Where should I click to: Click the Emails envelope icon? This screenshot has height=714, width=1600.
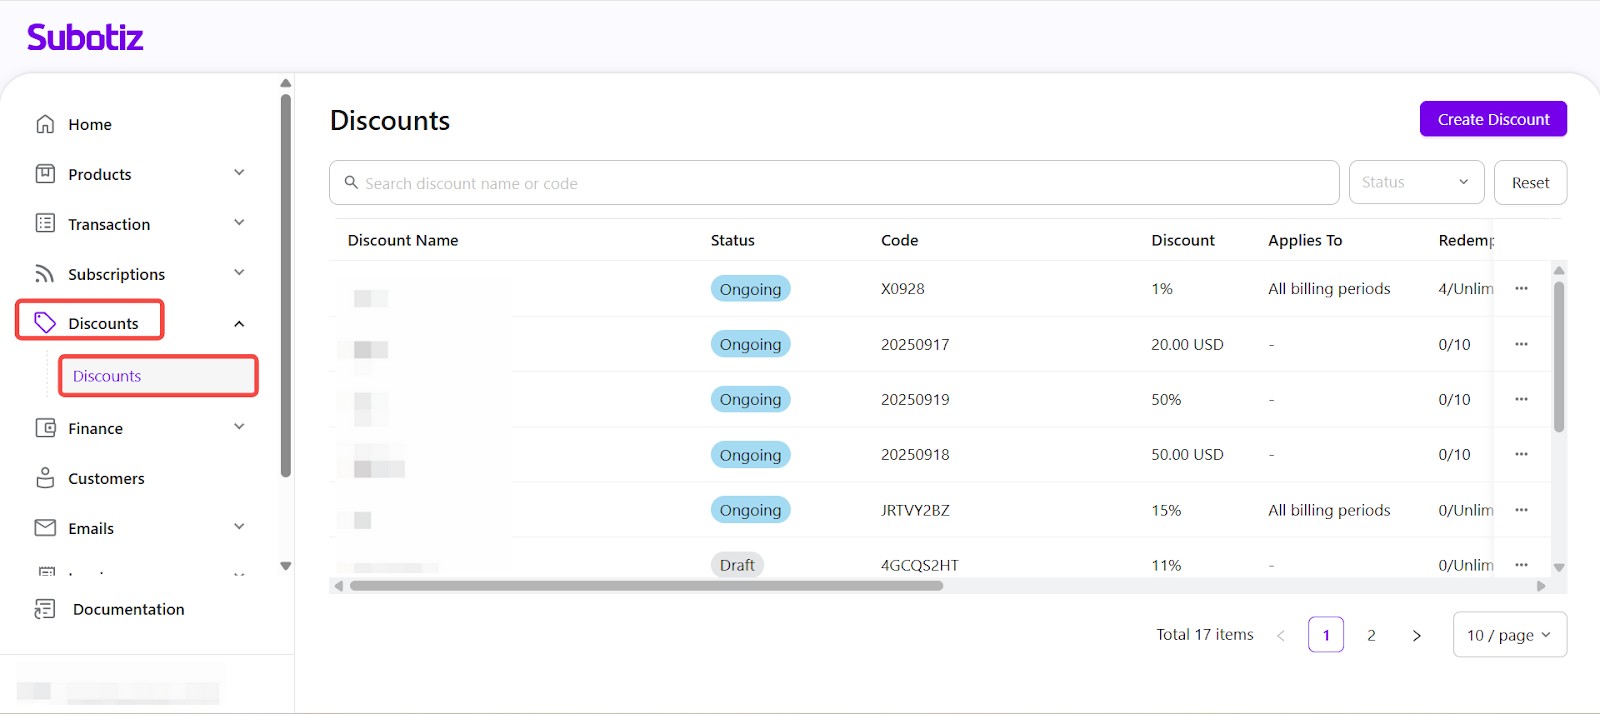[45, 528]
